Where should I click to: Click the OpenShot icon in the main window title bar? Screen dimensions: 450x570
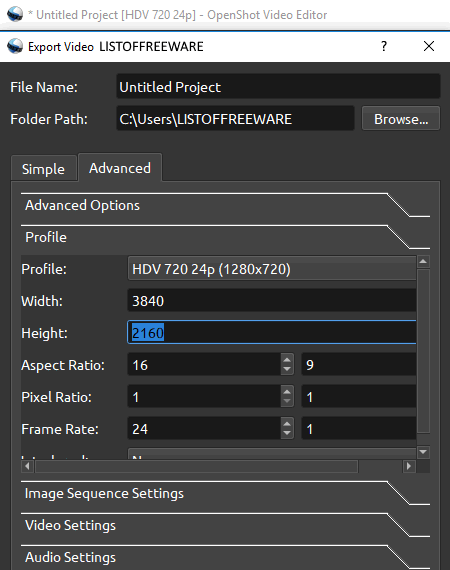15,14
